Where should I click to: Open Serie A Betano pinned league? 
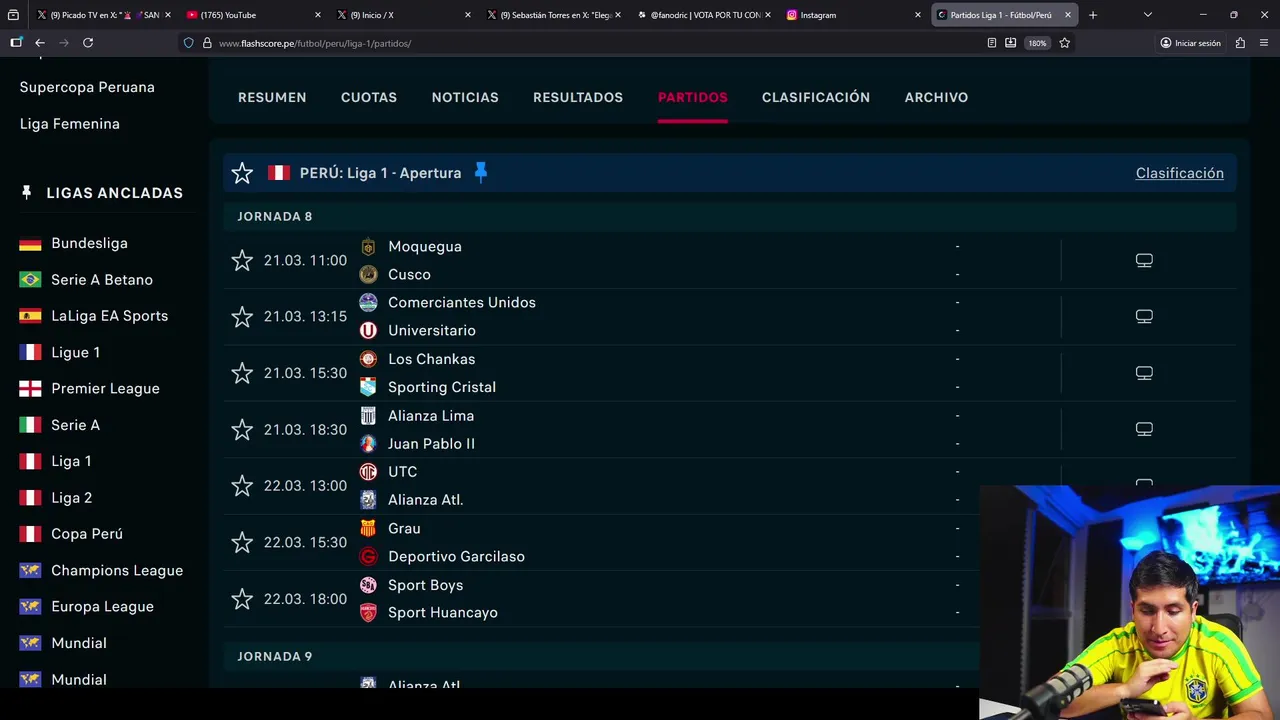point(102,280)
